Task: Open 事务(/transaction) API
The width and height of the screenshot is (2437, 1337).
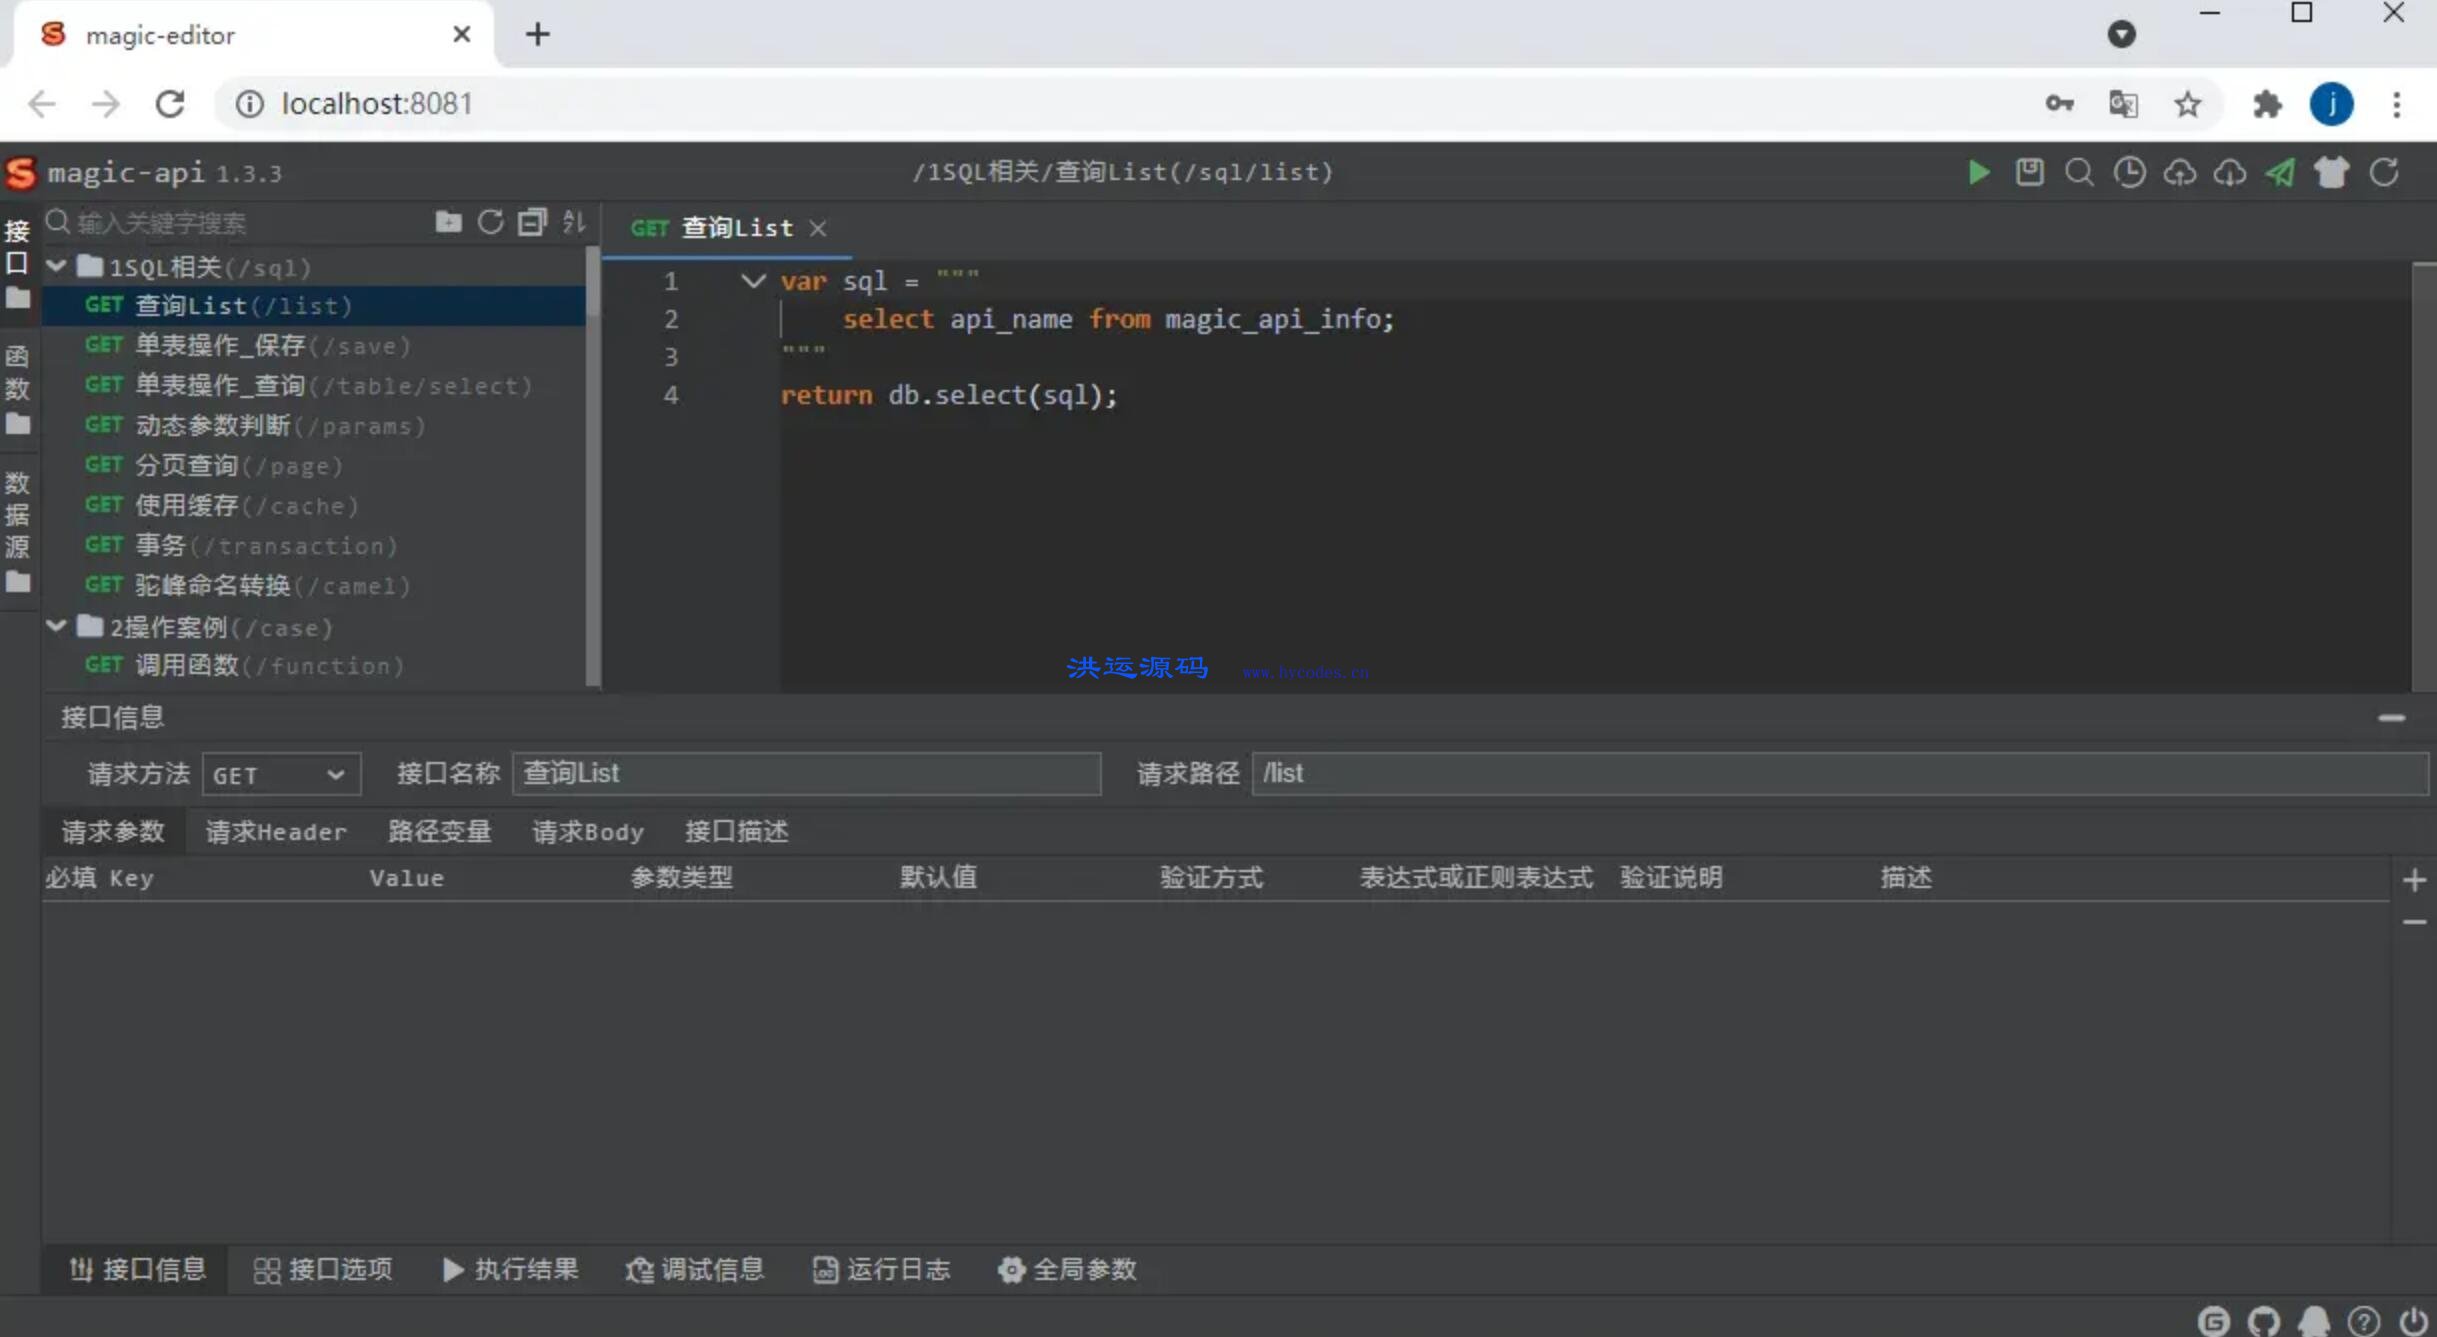Action: coord(314,545)
